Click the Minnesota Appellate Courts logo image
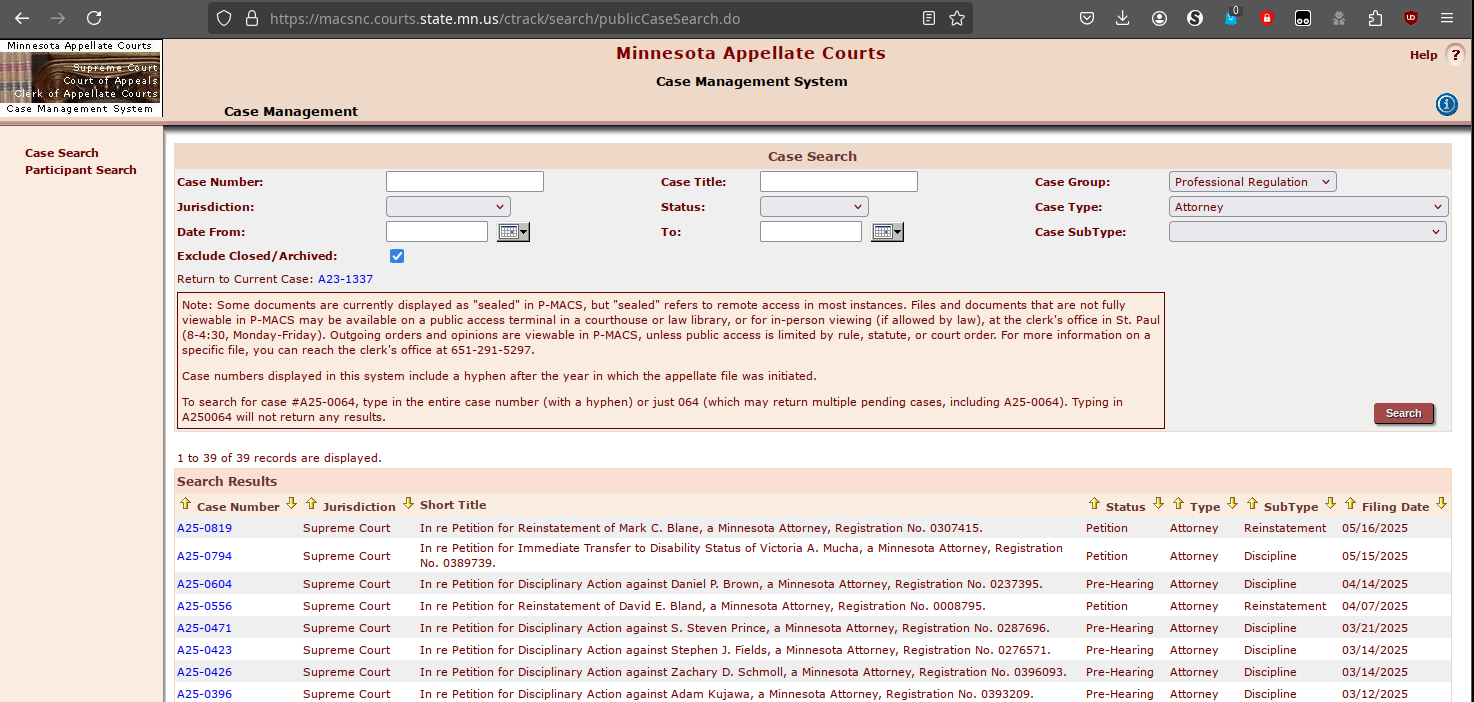Viewport: 1474px width, 702px height. [81, 78]
